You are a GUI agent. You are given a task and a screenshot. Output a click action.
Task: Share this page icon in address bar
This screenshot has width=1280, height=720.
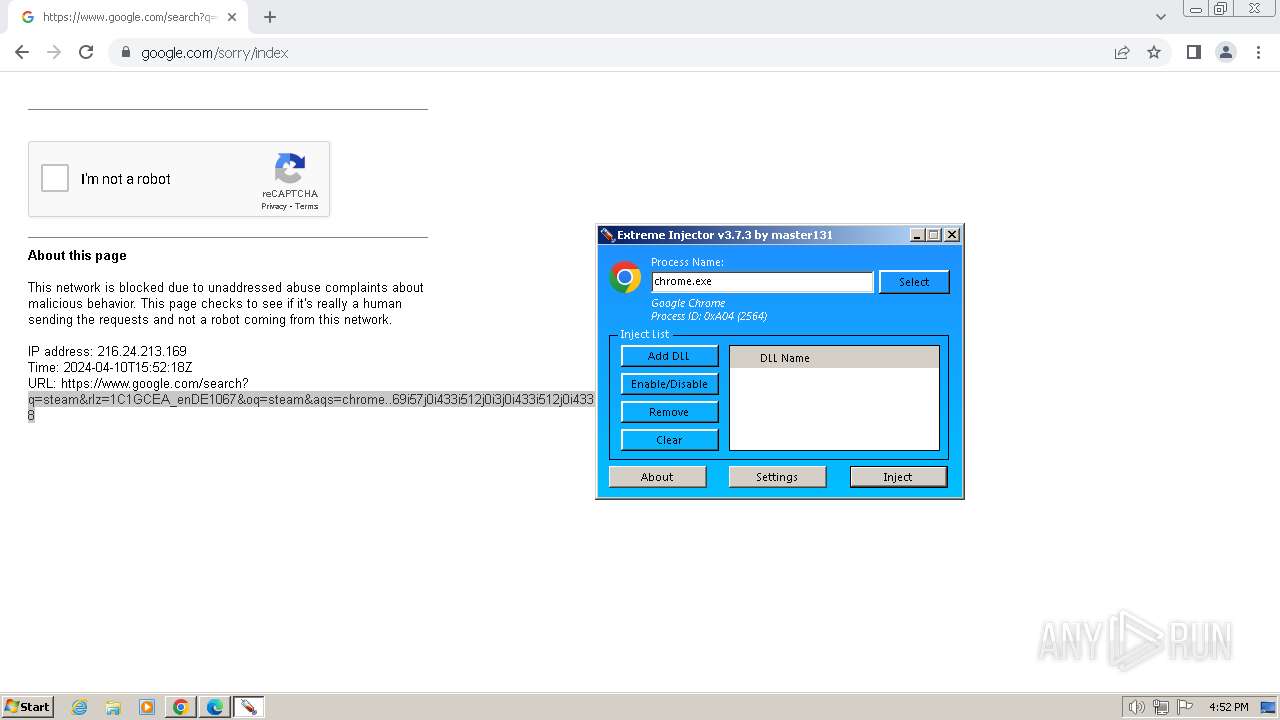coord(1122,52)
